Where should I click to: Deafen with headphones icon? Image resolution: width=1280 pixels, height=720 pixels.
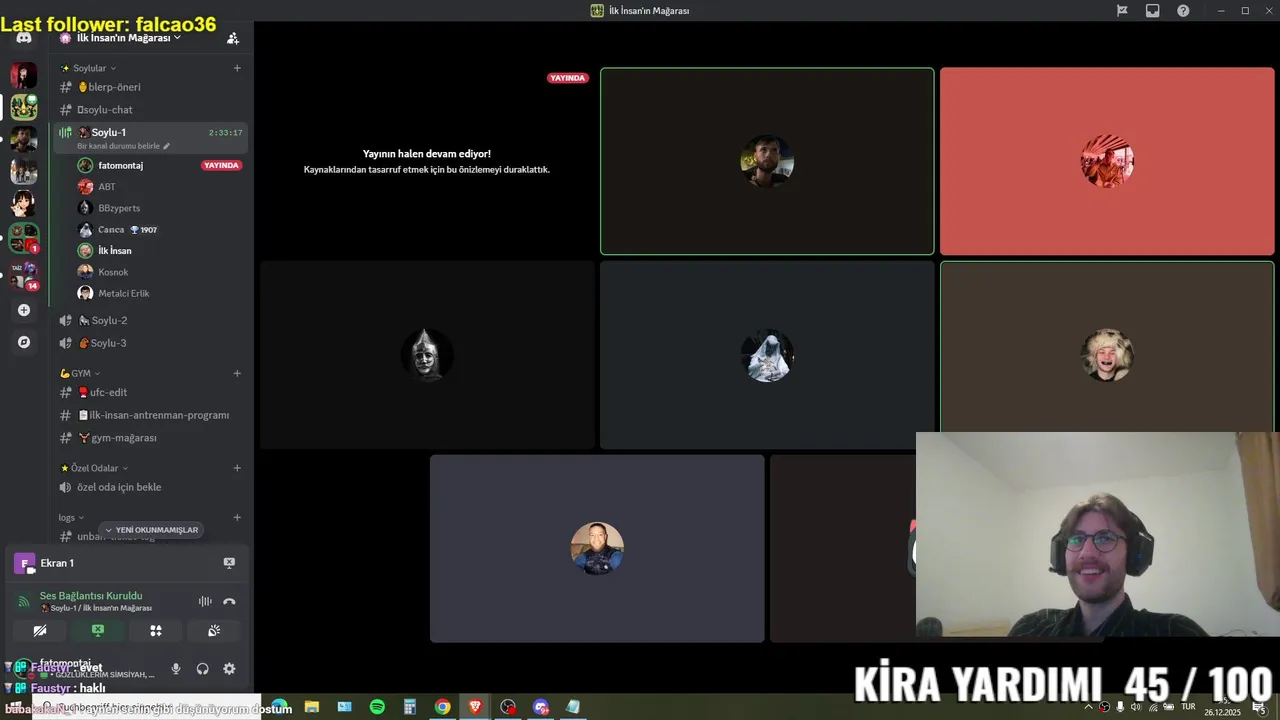(203, 669)
